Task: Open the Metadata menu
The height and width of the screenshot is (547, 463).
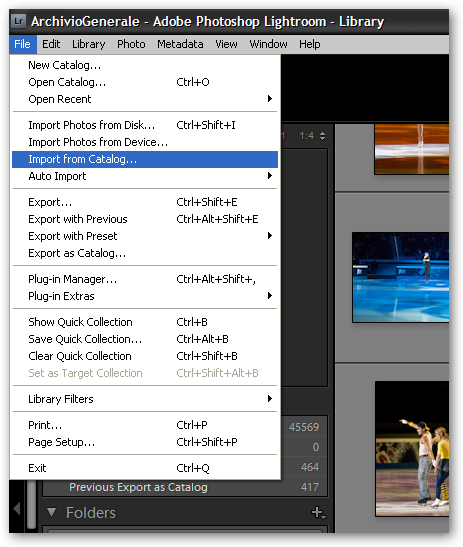Action: pos(180,44)
